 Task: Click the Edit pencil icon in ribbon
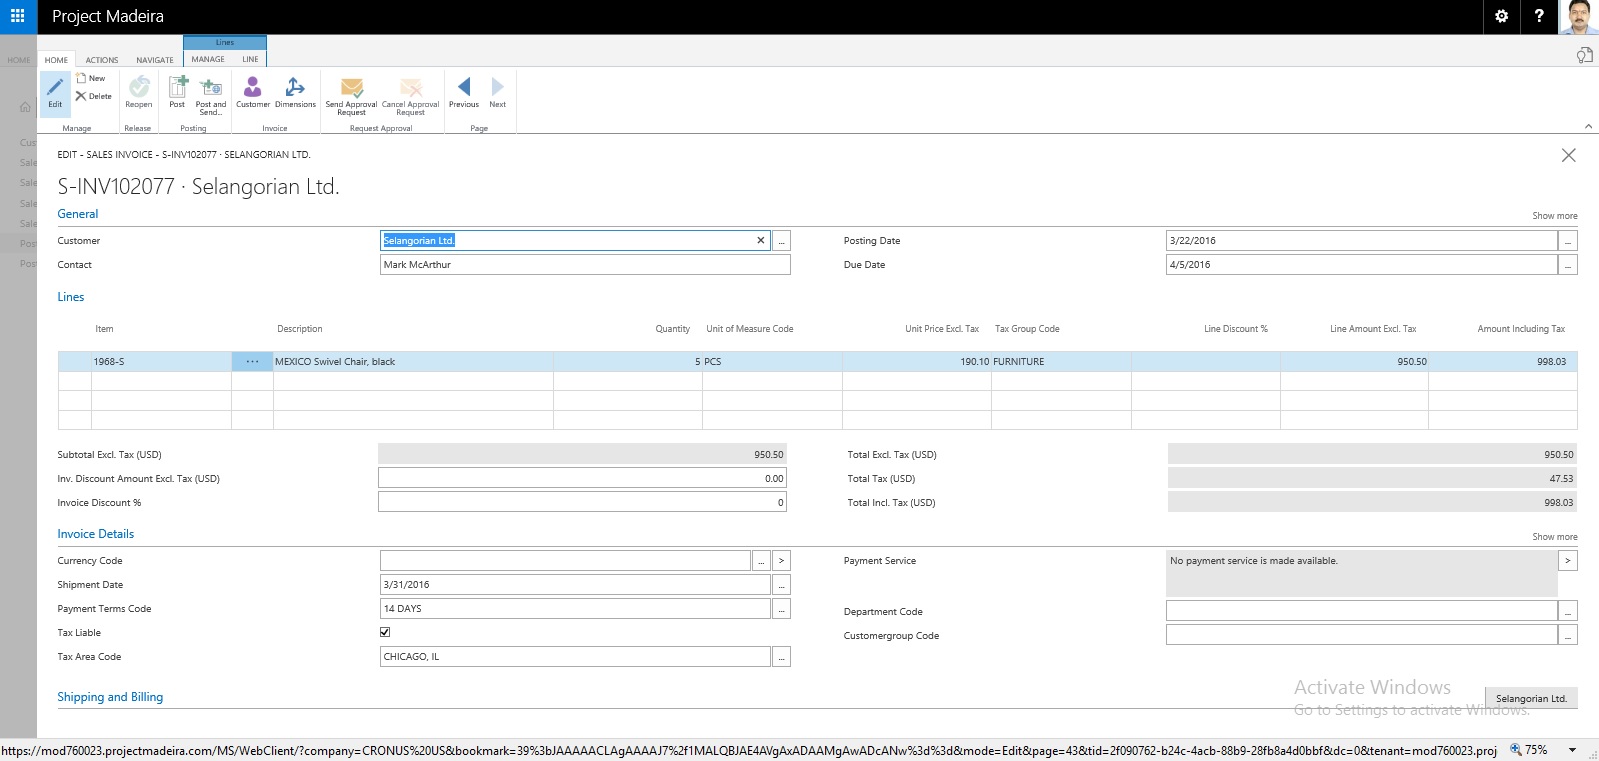55,89
